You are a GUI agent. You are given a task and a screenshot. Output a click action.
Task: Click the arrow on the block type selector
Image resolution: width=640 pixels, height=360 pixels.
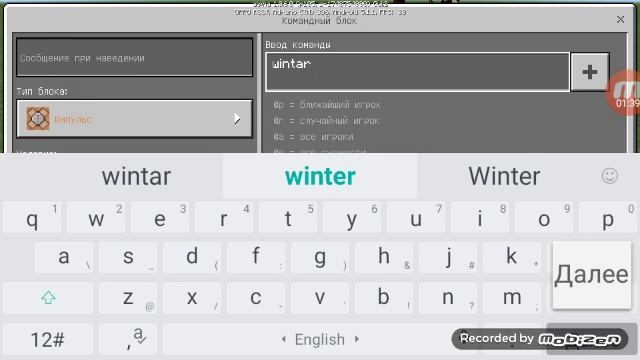point(237,119)
